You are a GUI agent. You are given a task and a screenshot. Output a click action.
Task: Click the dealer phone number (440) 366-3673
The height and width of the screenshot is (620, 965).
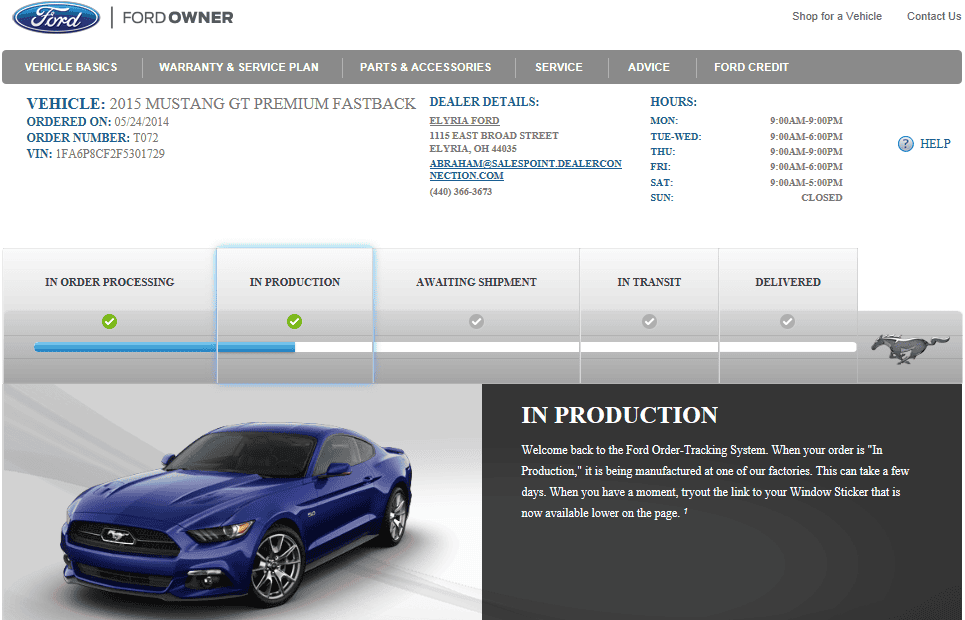[x=460, y=192]
